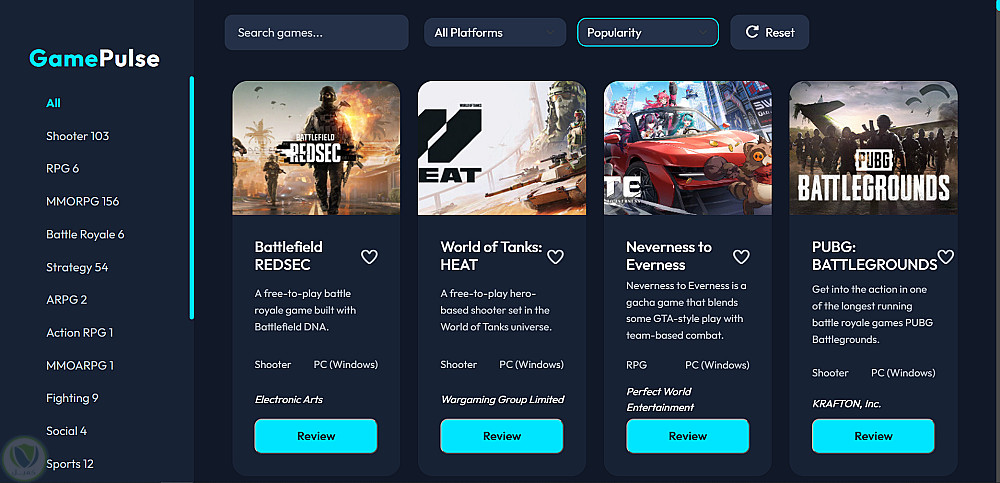1000x483 pixels.
Task: Toggle heart icon on PUBG: BATTLEGROUNDS
Action: click(946, 256)
